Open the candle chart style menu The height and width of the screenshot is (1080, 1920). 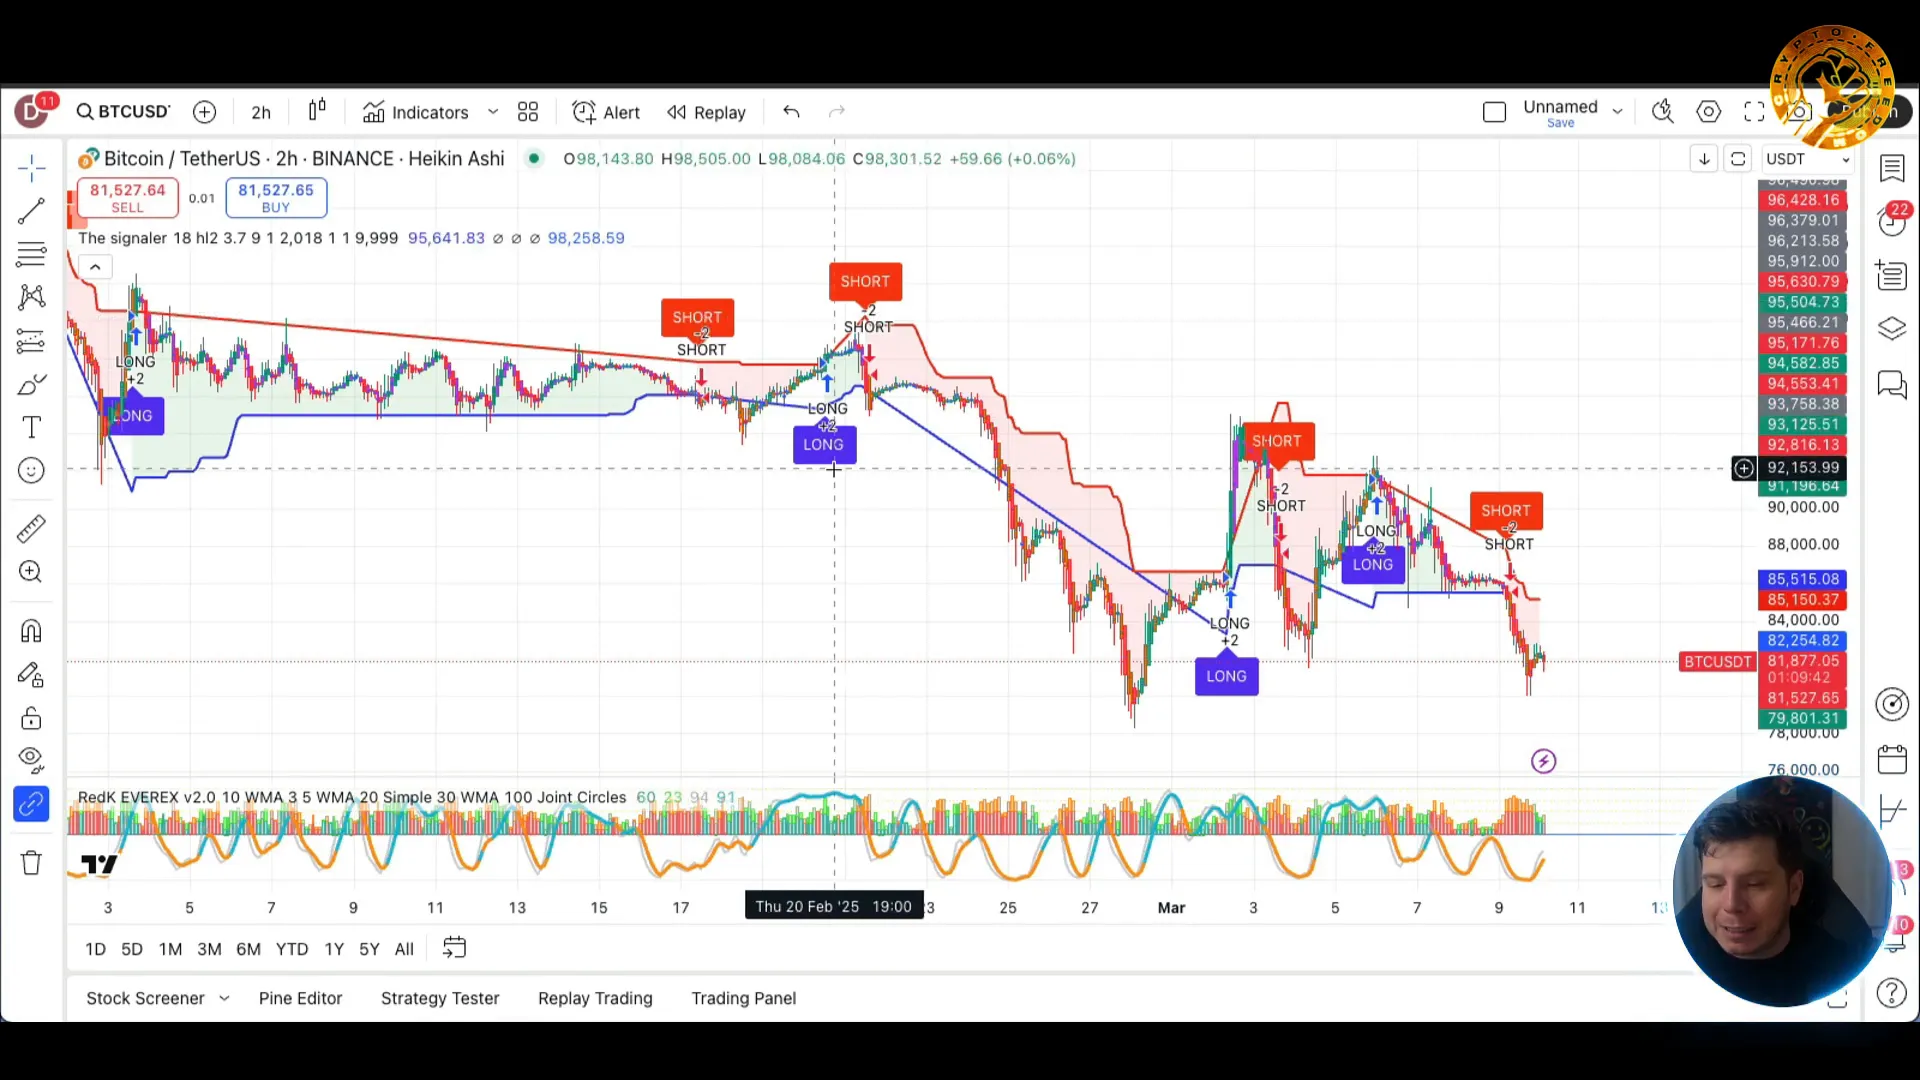click(317, 112)
